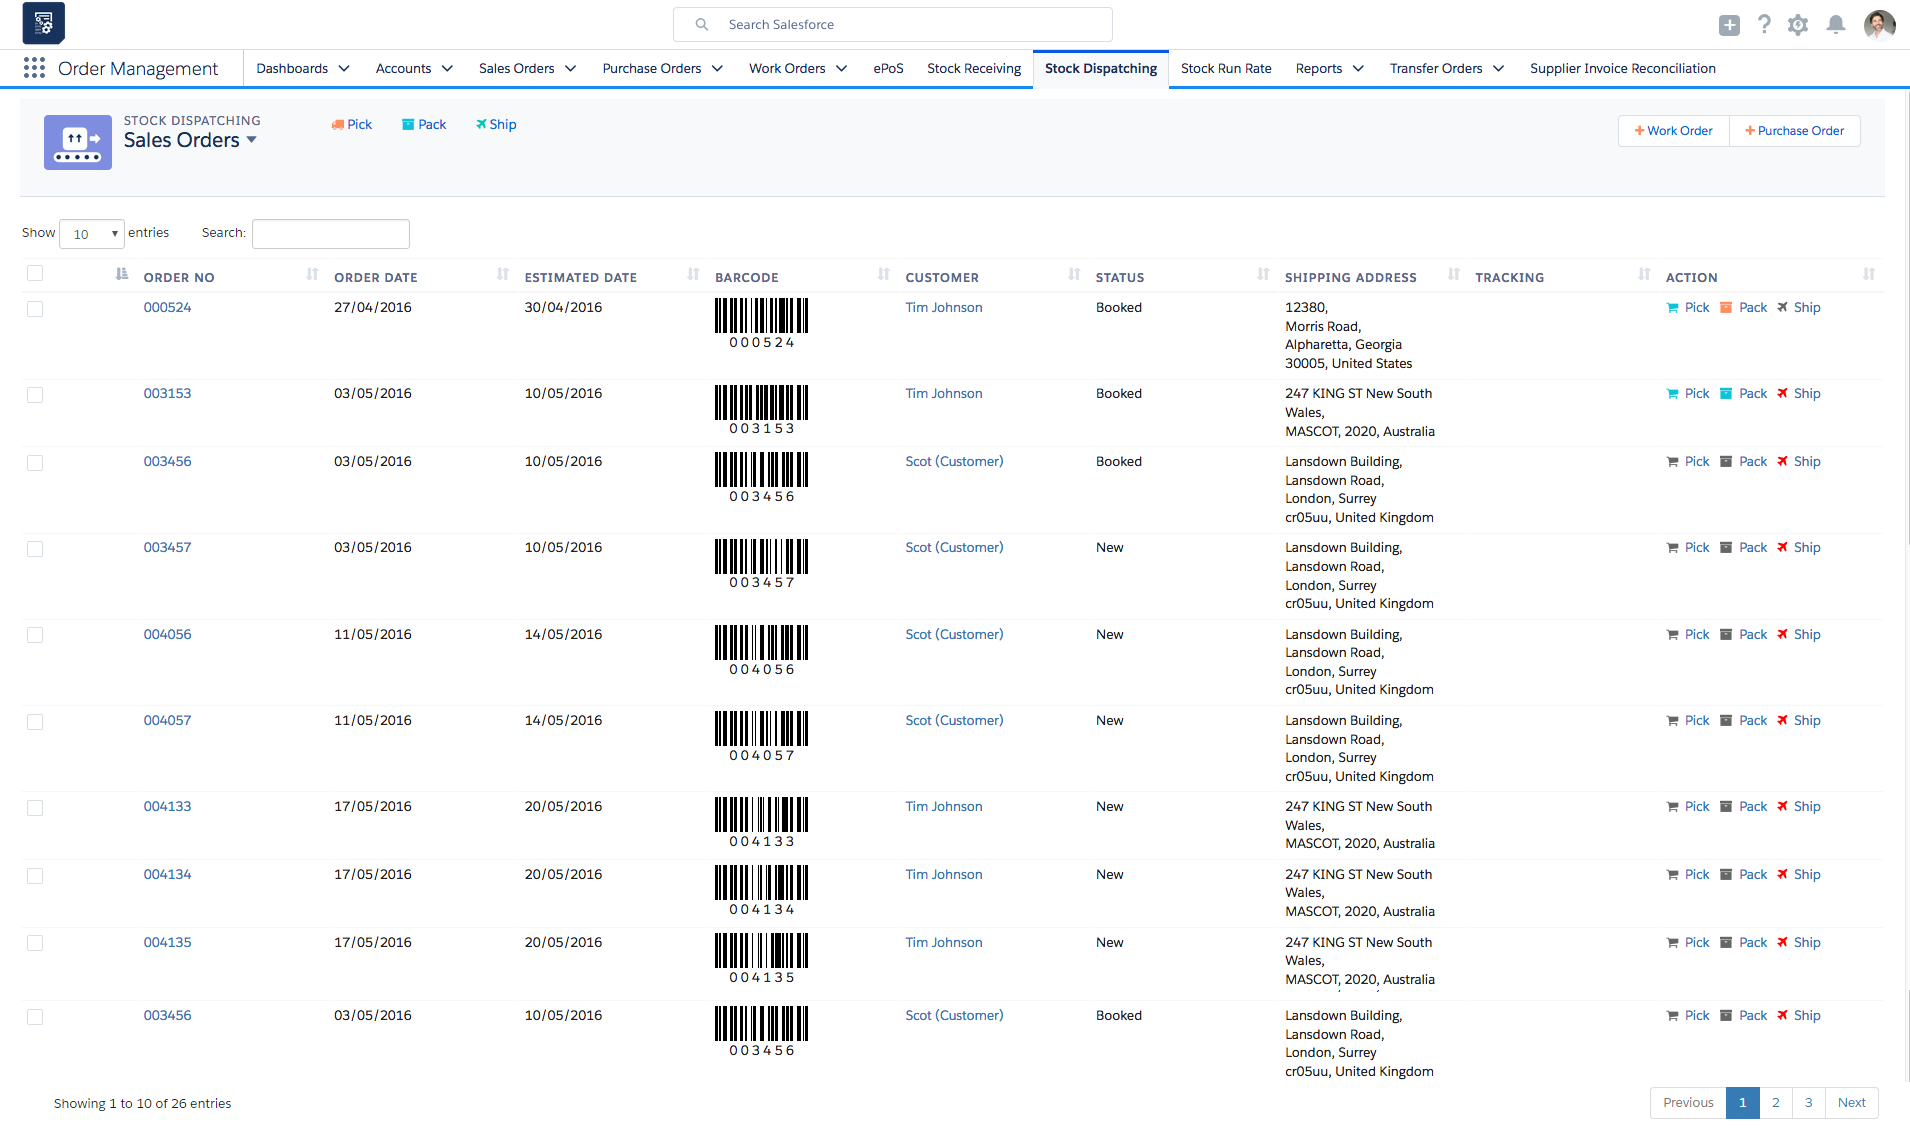Tick the select-all checkbox in table header
The width and height of the screenshot is (1910, 1134).
(35, 274)
